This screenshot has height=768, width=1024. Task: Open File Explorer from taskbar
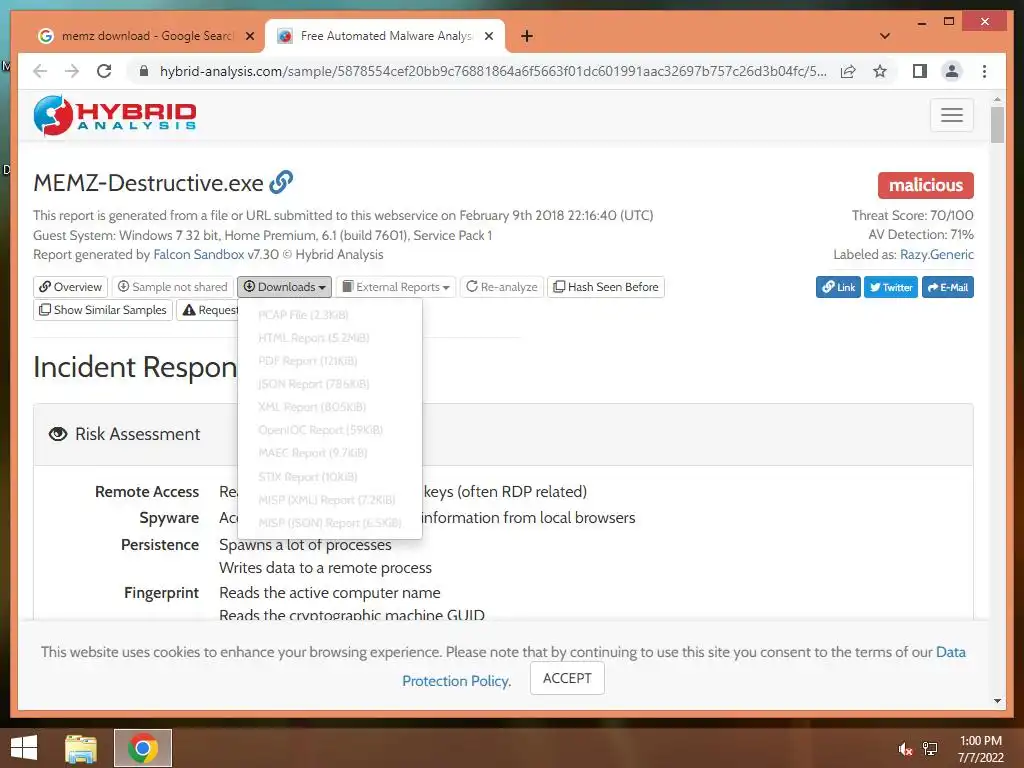(x=81, y=748)
